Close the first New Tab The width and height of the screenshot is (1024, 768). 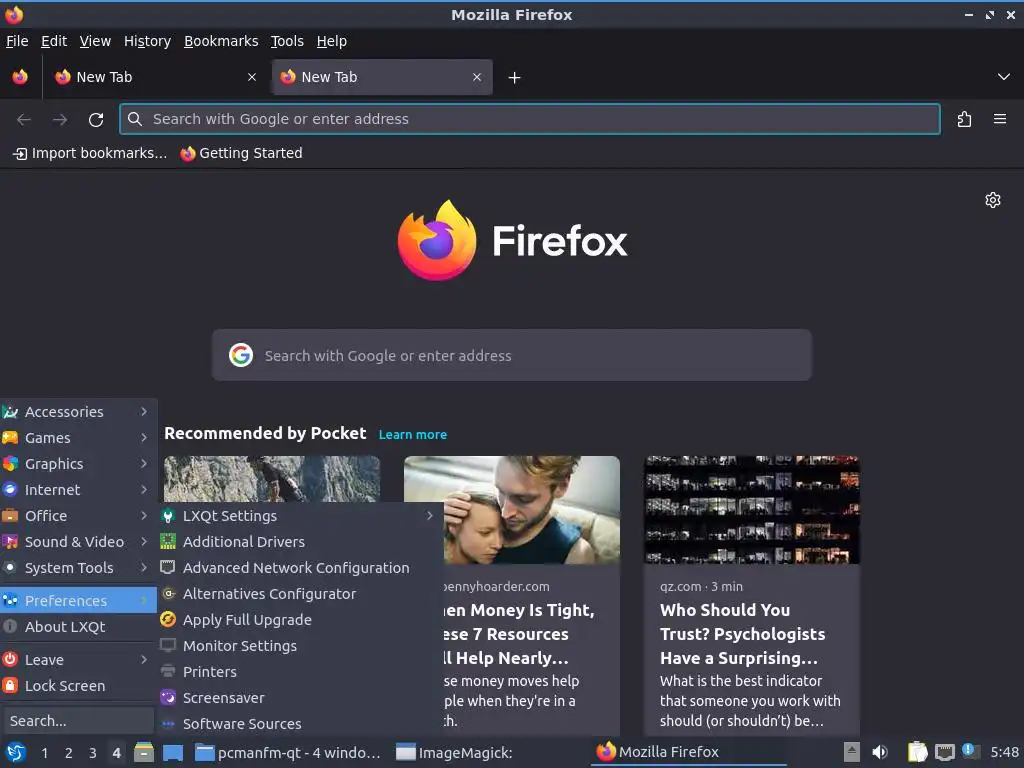(252, 77)
